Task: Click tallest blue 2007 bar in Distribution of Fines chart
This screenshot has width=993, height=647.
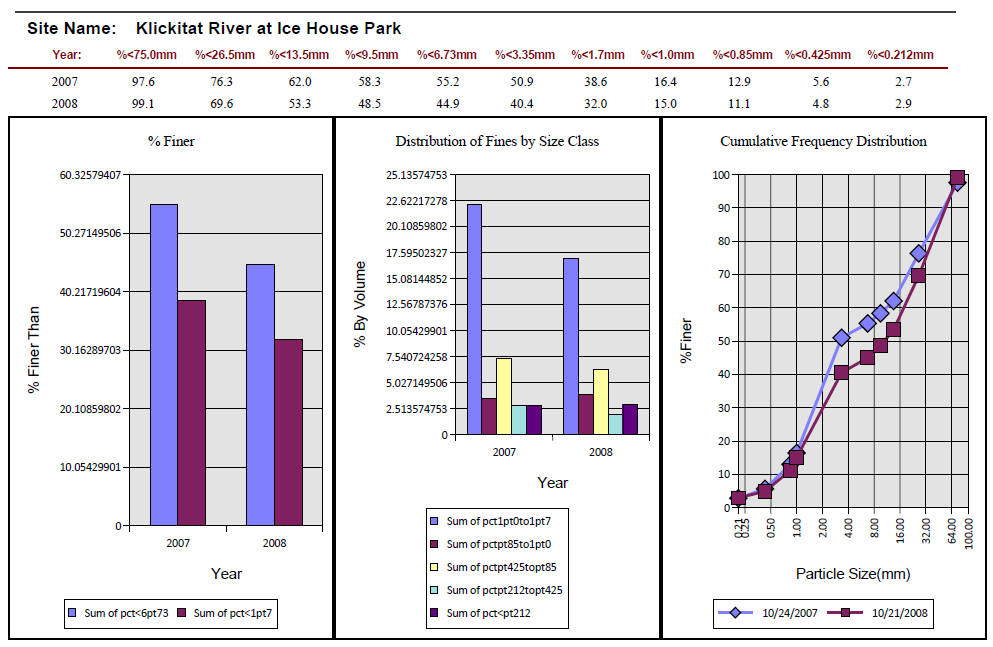Action: (x=474, y=319)
